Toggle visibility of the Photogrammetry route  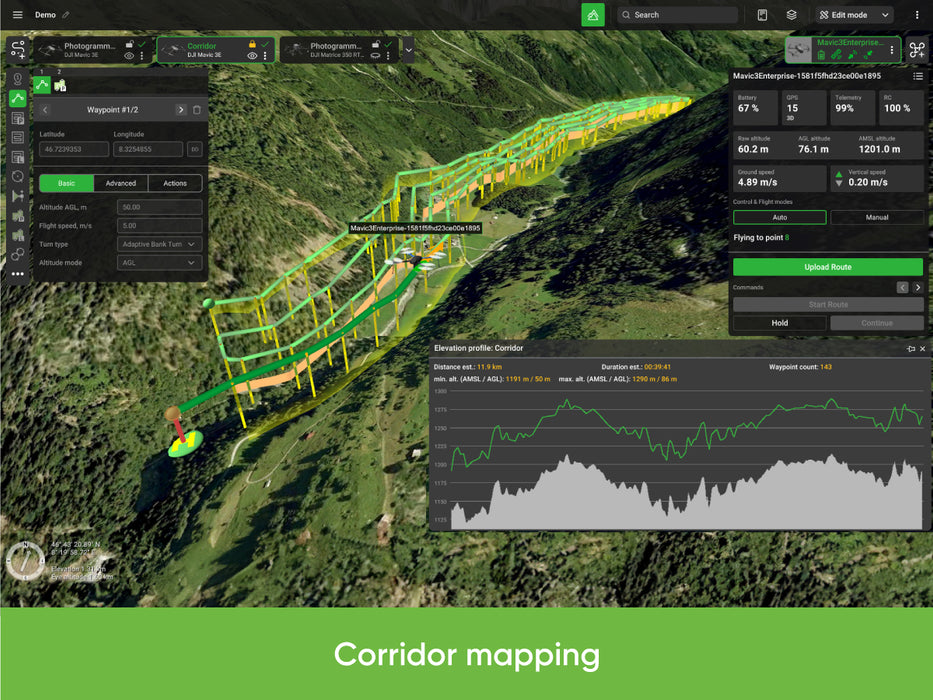click(129, 56)
